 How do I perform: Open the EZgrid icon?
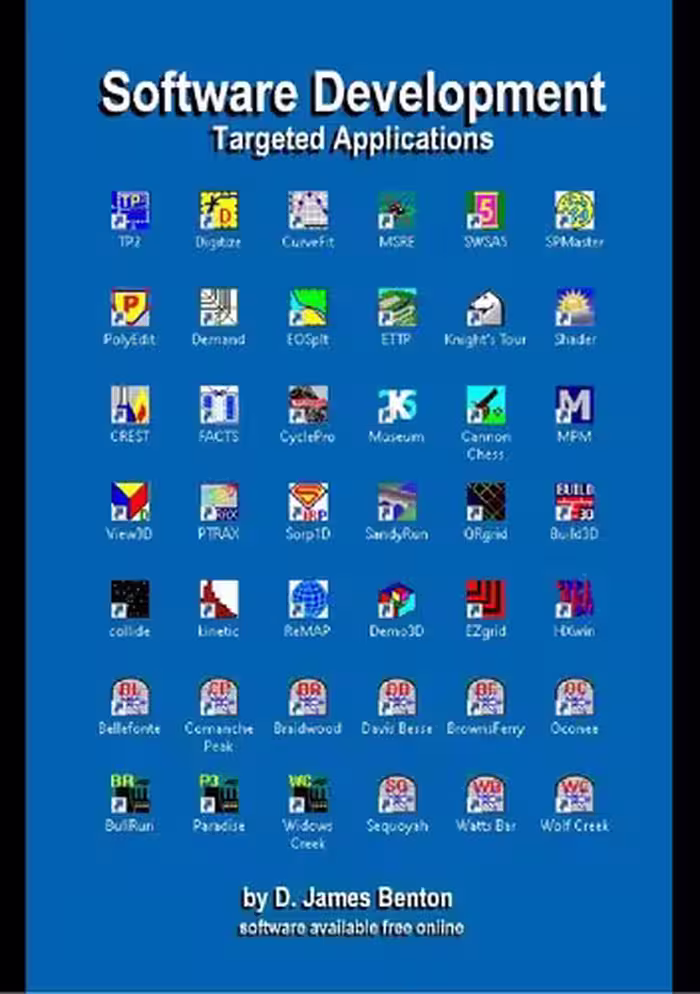pyautogui.click(x=486, y=599)
